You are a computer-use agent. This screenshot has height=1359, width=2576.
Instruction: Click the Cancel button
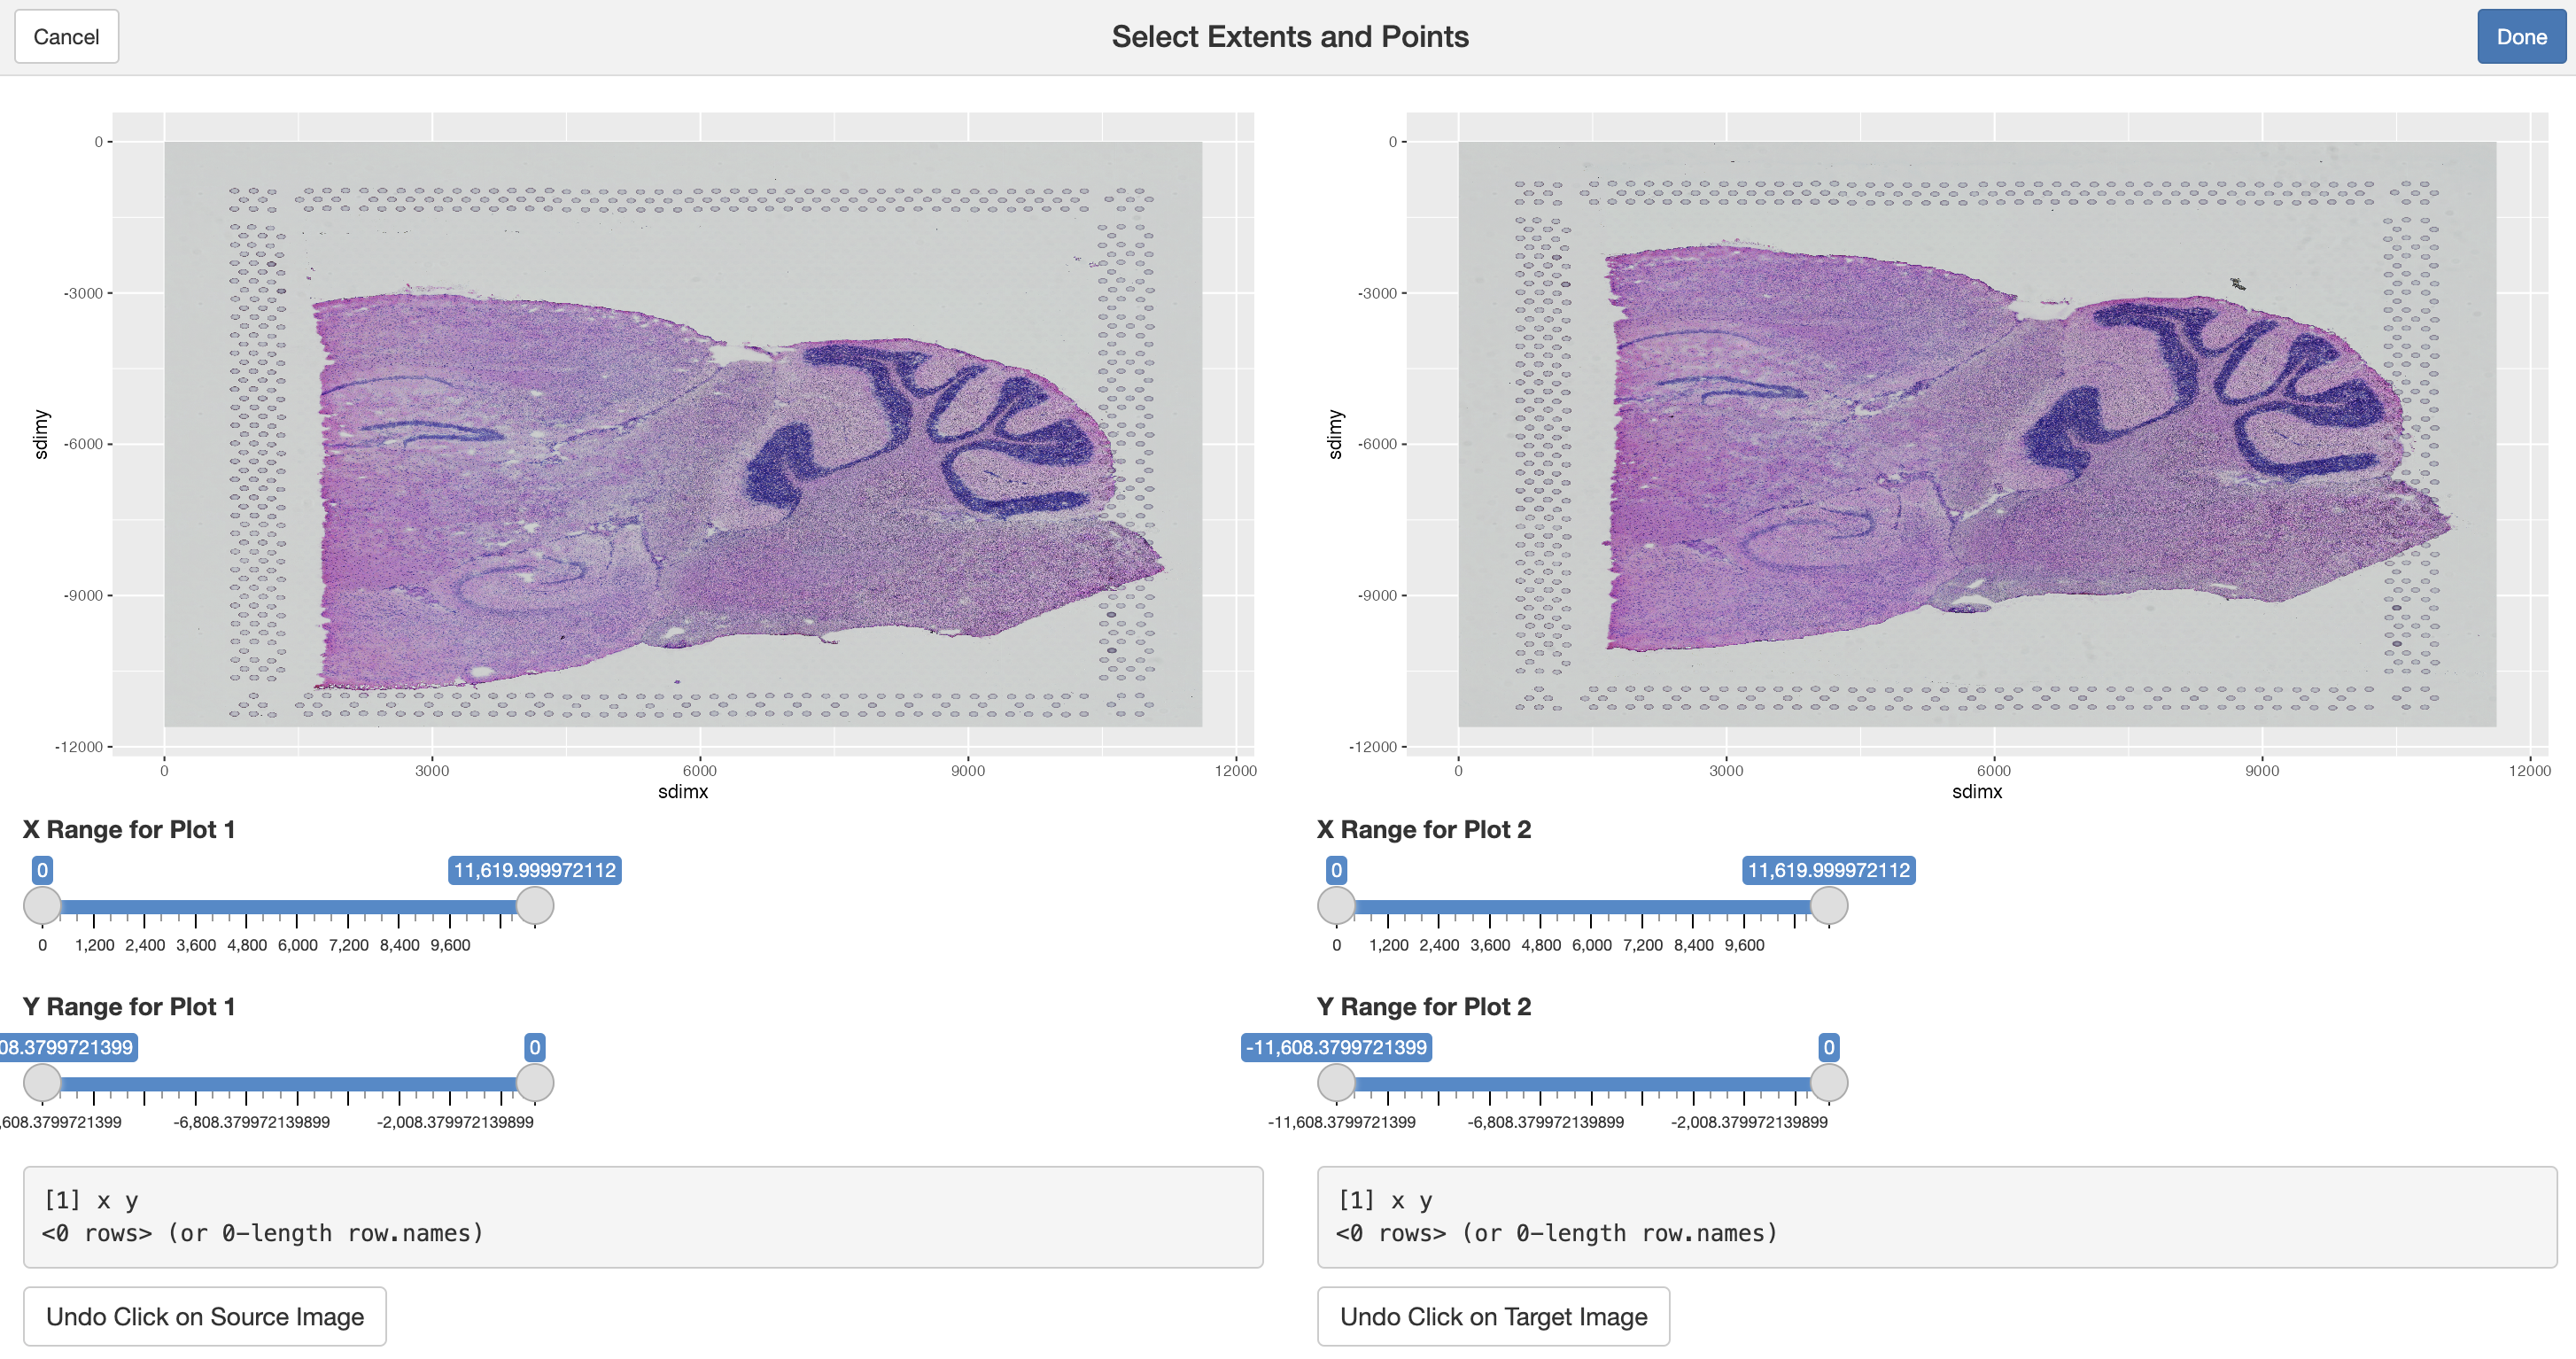66,37
